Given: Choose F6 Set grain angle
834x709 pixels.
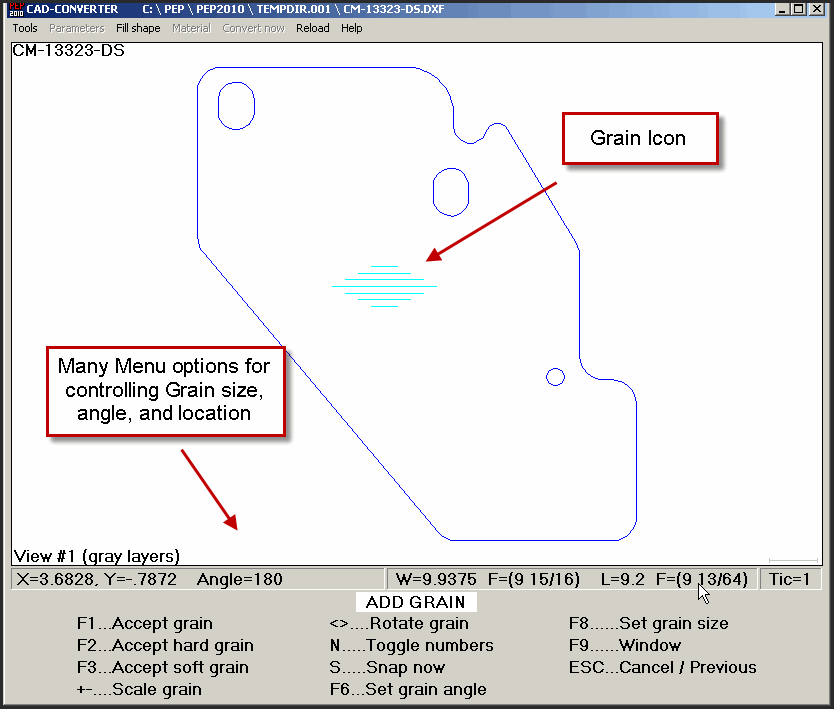Looking at the screenshot, I should pyautogui.click(x=408, y=689).
